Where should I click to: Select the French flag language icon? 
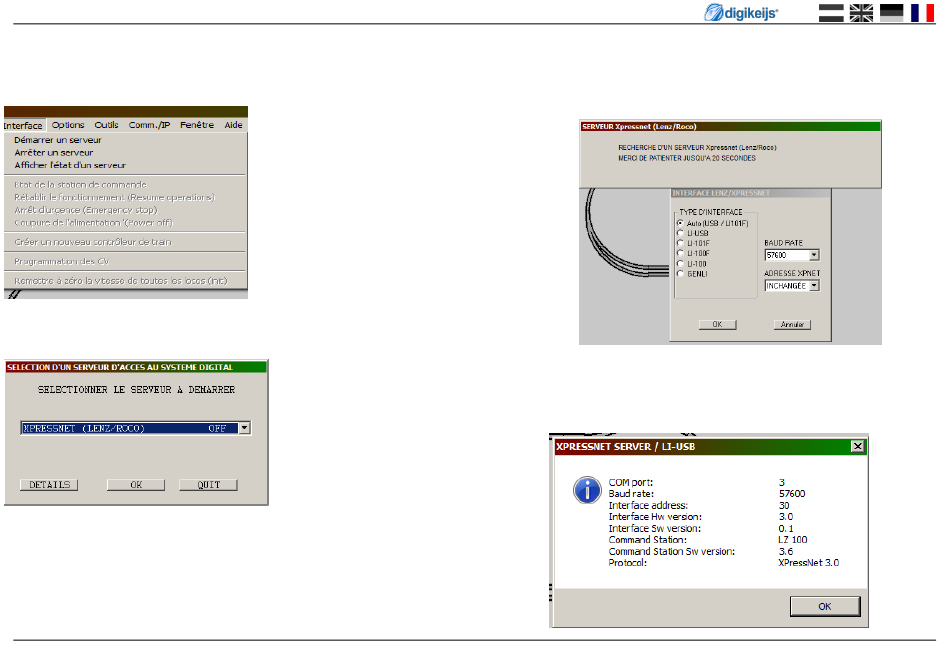[922, 13]
